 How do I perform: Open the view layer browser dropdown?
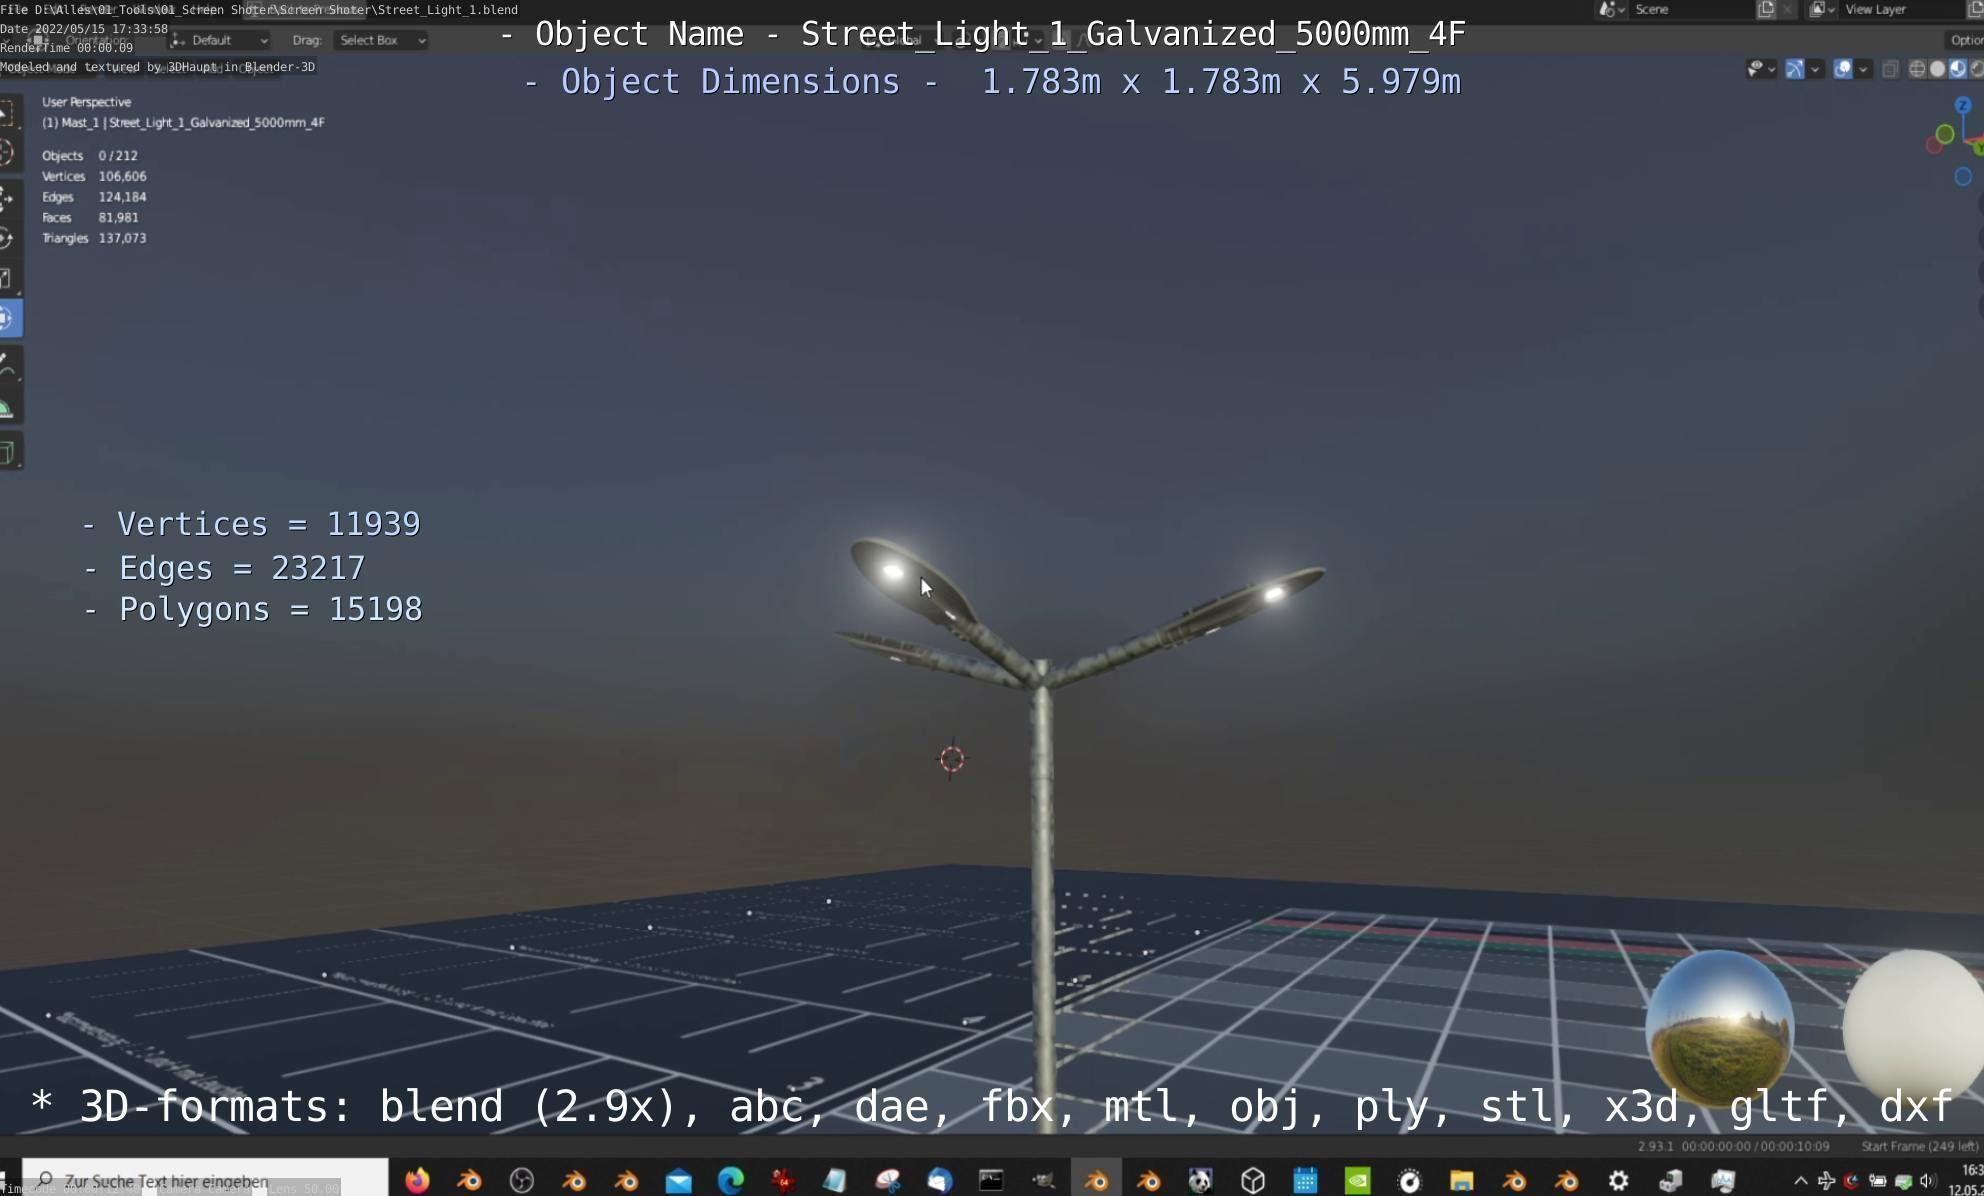(1822, 9)
